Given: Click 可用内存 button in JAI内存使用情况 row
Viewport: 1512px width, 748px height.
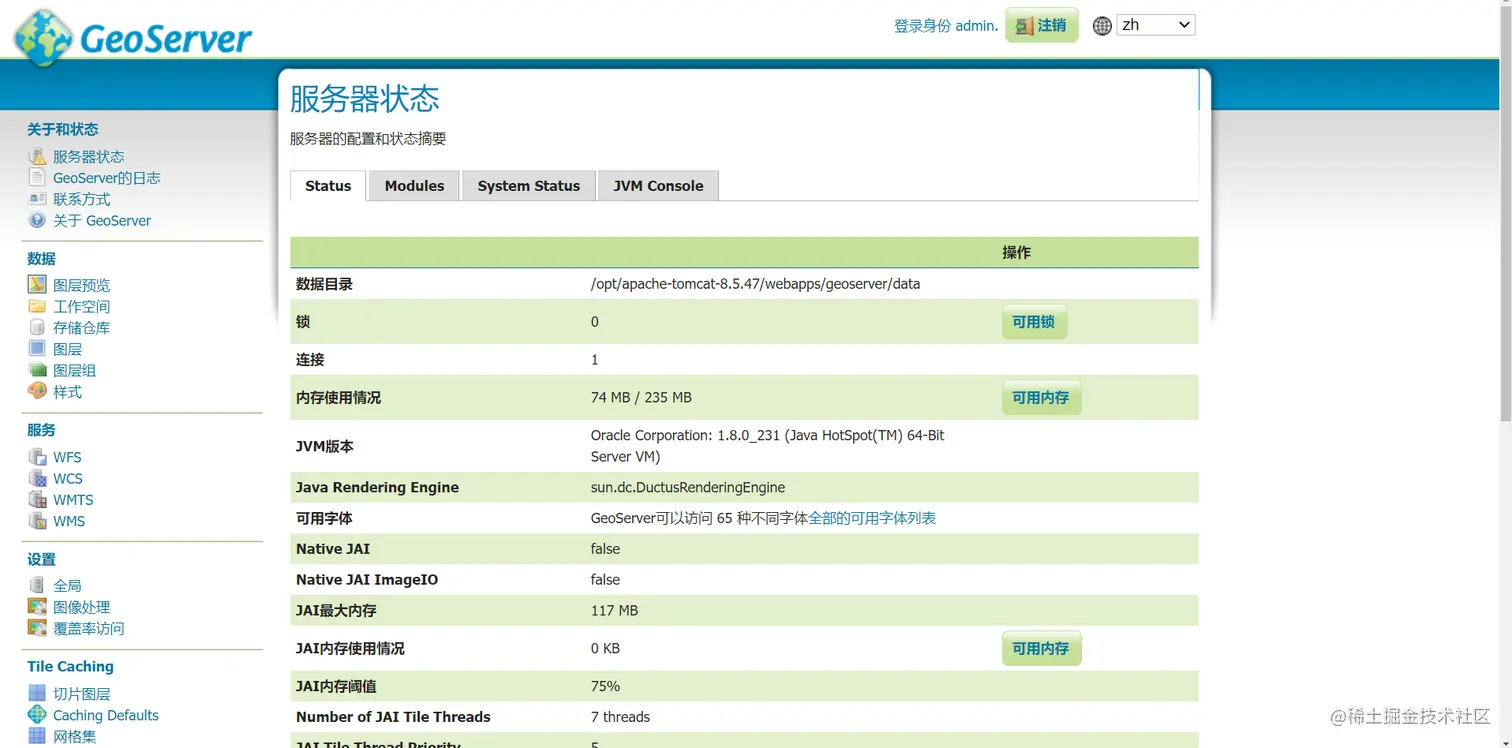Looking at the screenshot, I should pos(1041,648).
